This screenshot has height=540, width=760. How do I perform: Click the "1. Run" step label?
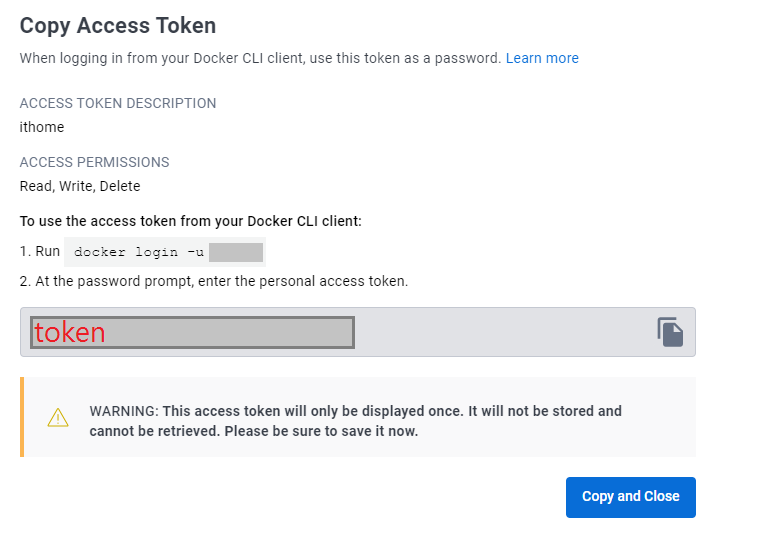(40, 252)
